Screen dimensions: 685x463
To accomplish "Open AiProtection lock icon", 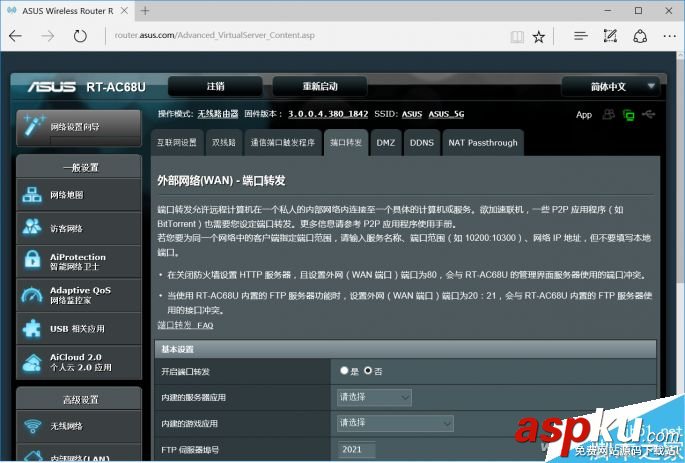I will click(x=32, y=259).
